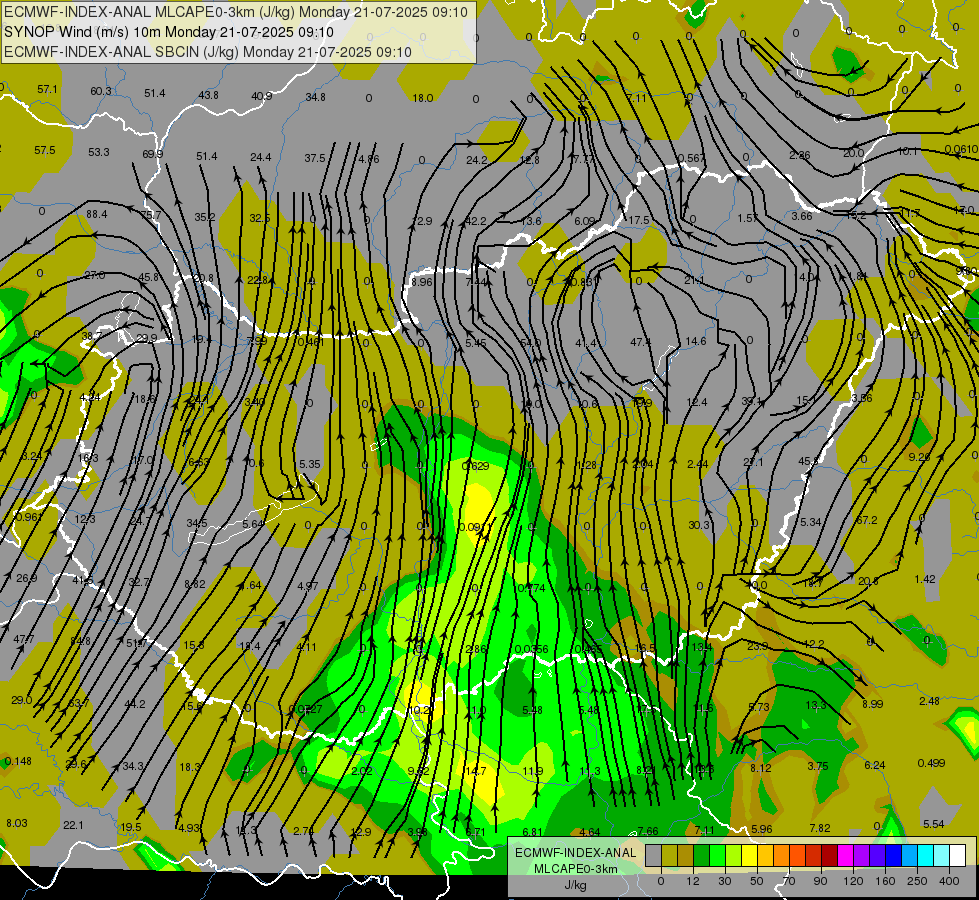This screenshot has height=900, width=979.
Task: Click the map value '22.1'
Action: point(73,825)
